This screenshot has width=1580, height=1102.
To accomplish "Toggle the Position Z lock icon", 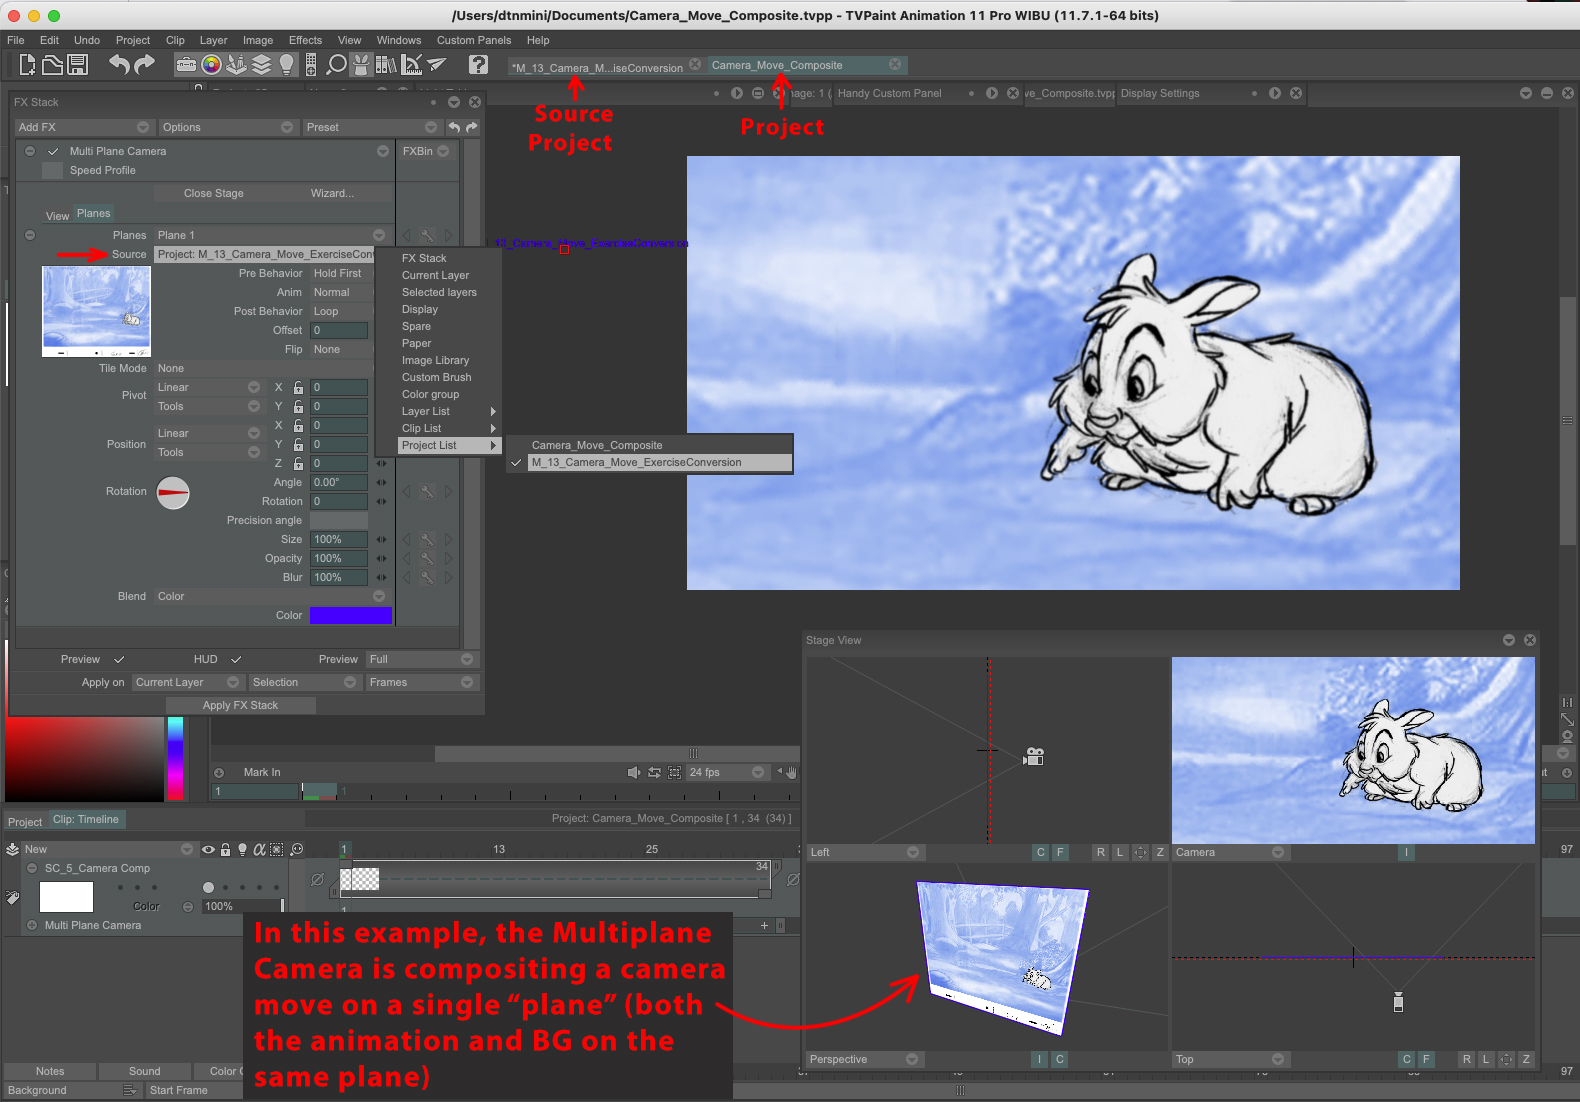I will pos(298,463).
